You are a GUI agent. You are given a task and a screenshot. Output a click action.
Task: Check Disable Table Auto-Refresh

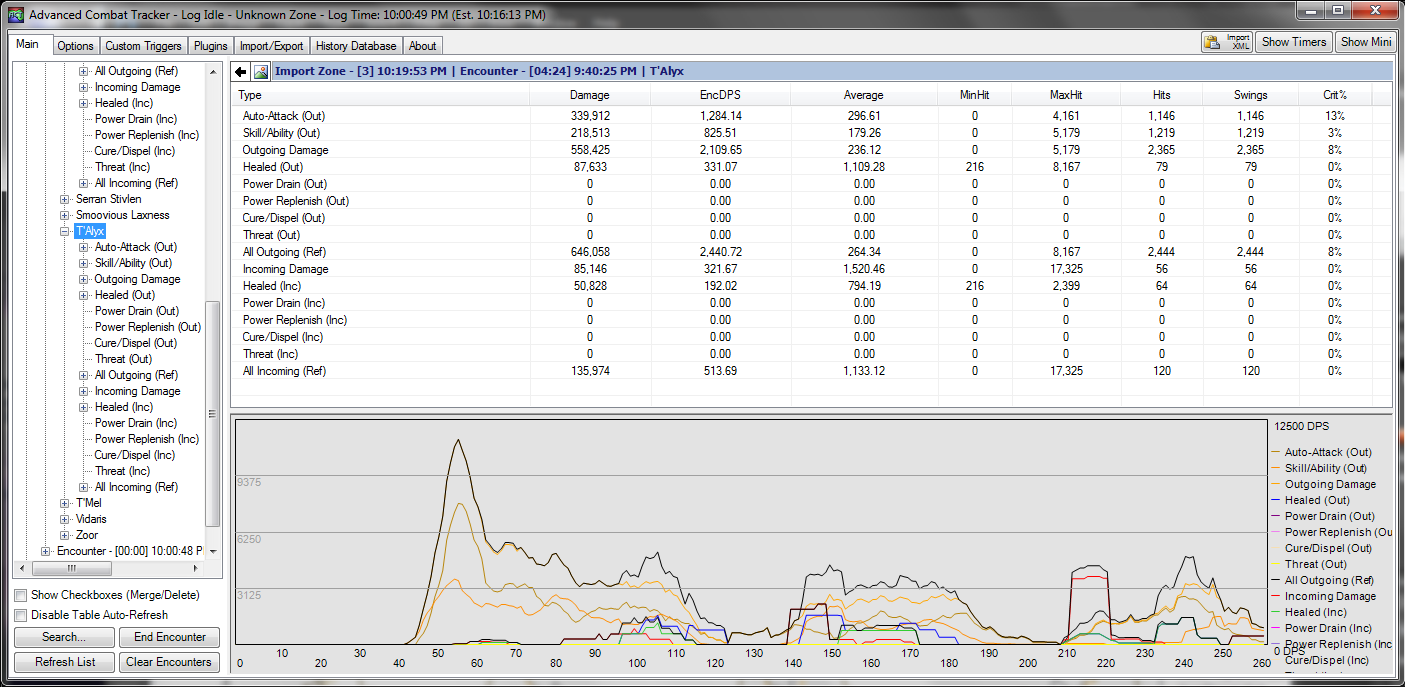[x=21, y=615]
